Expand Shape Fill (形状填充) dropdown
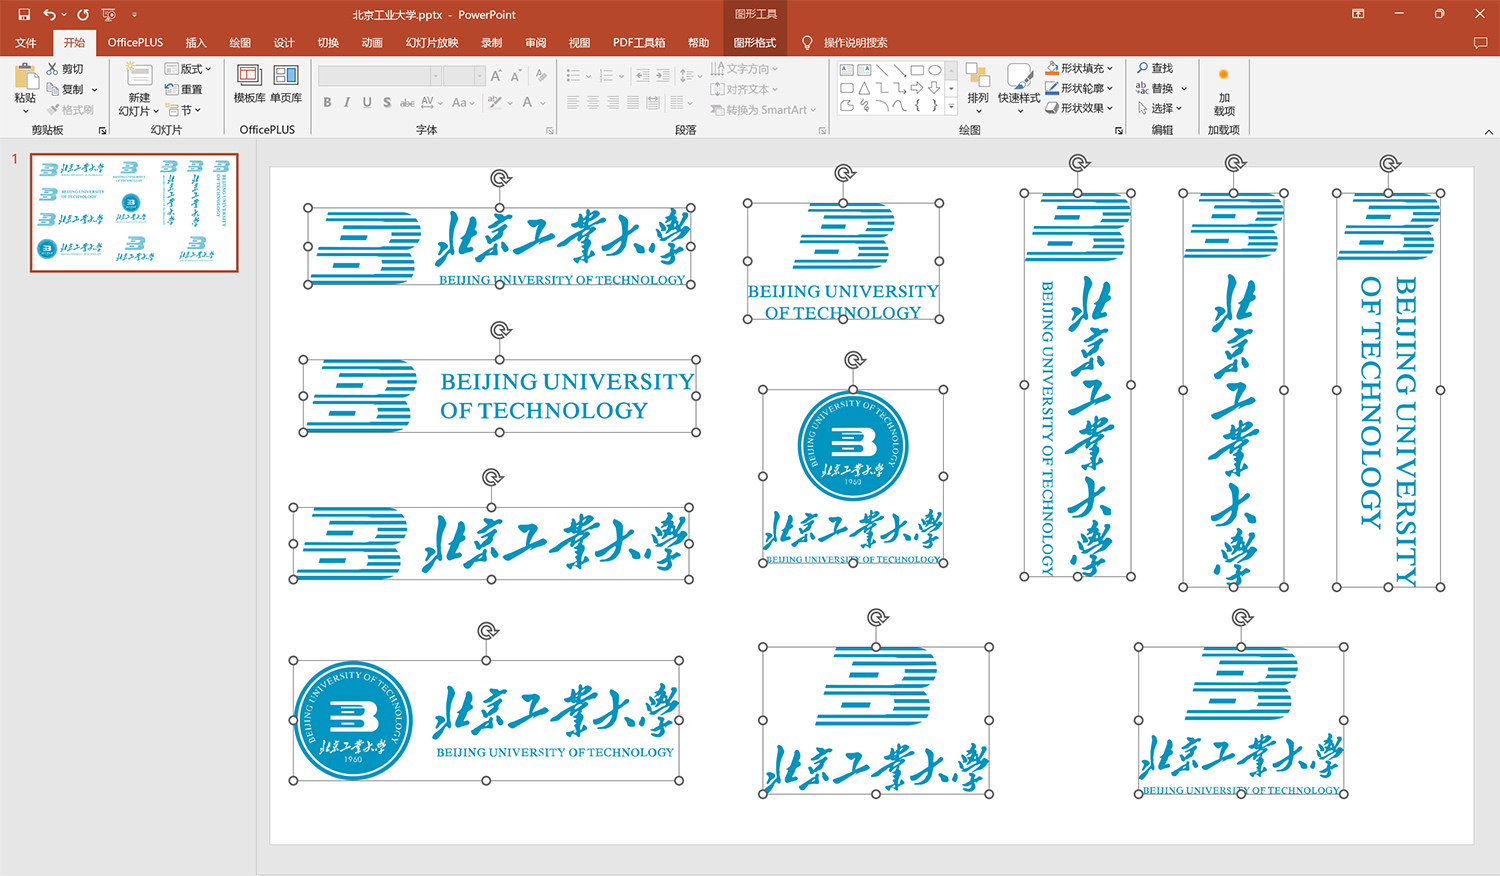This screenshot has height=876, width=1500. click(1110, 68)
